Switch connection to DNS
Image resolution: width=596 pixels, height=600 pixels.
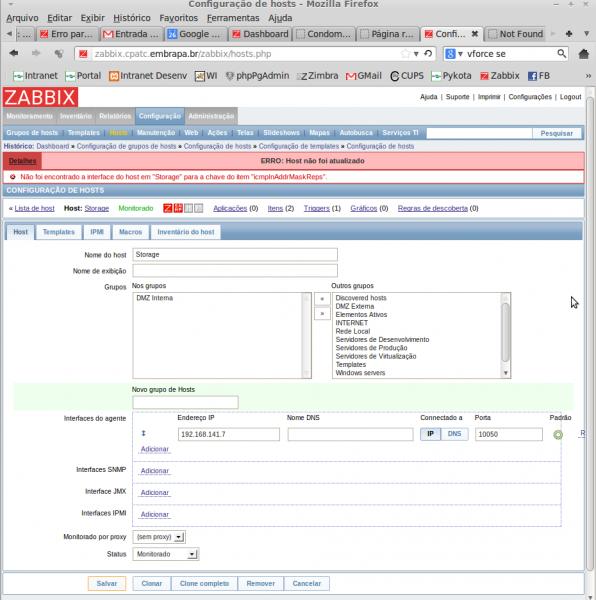coord(454,434)
